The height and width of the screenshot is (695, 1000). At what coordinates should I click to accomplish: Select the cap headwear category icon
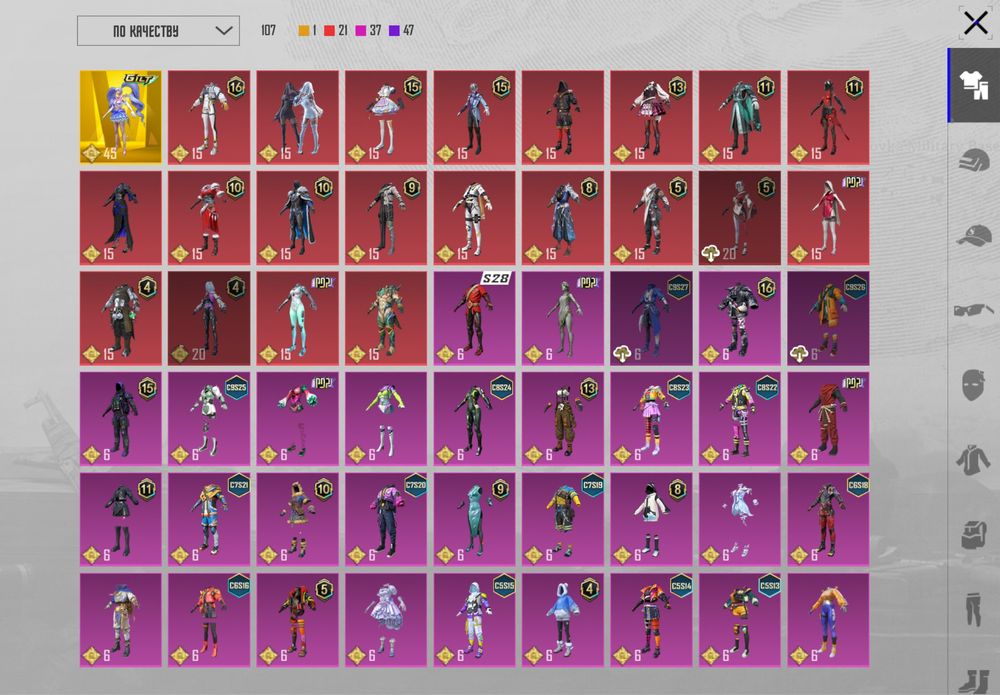point(973,235)
